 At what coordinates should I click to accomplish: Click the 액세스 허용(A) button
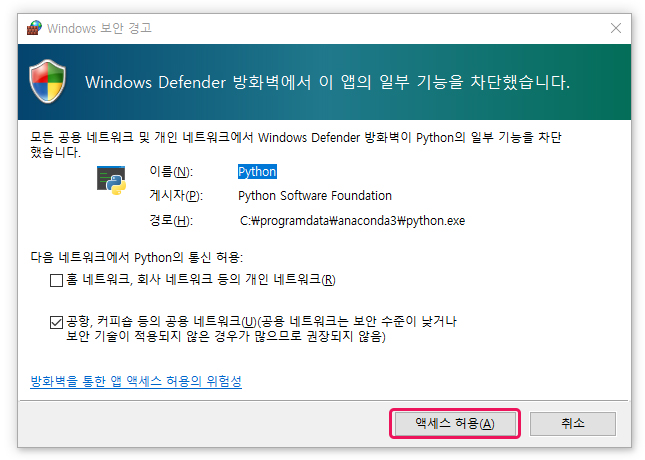455,423
